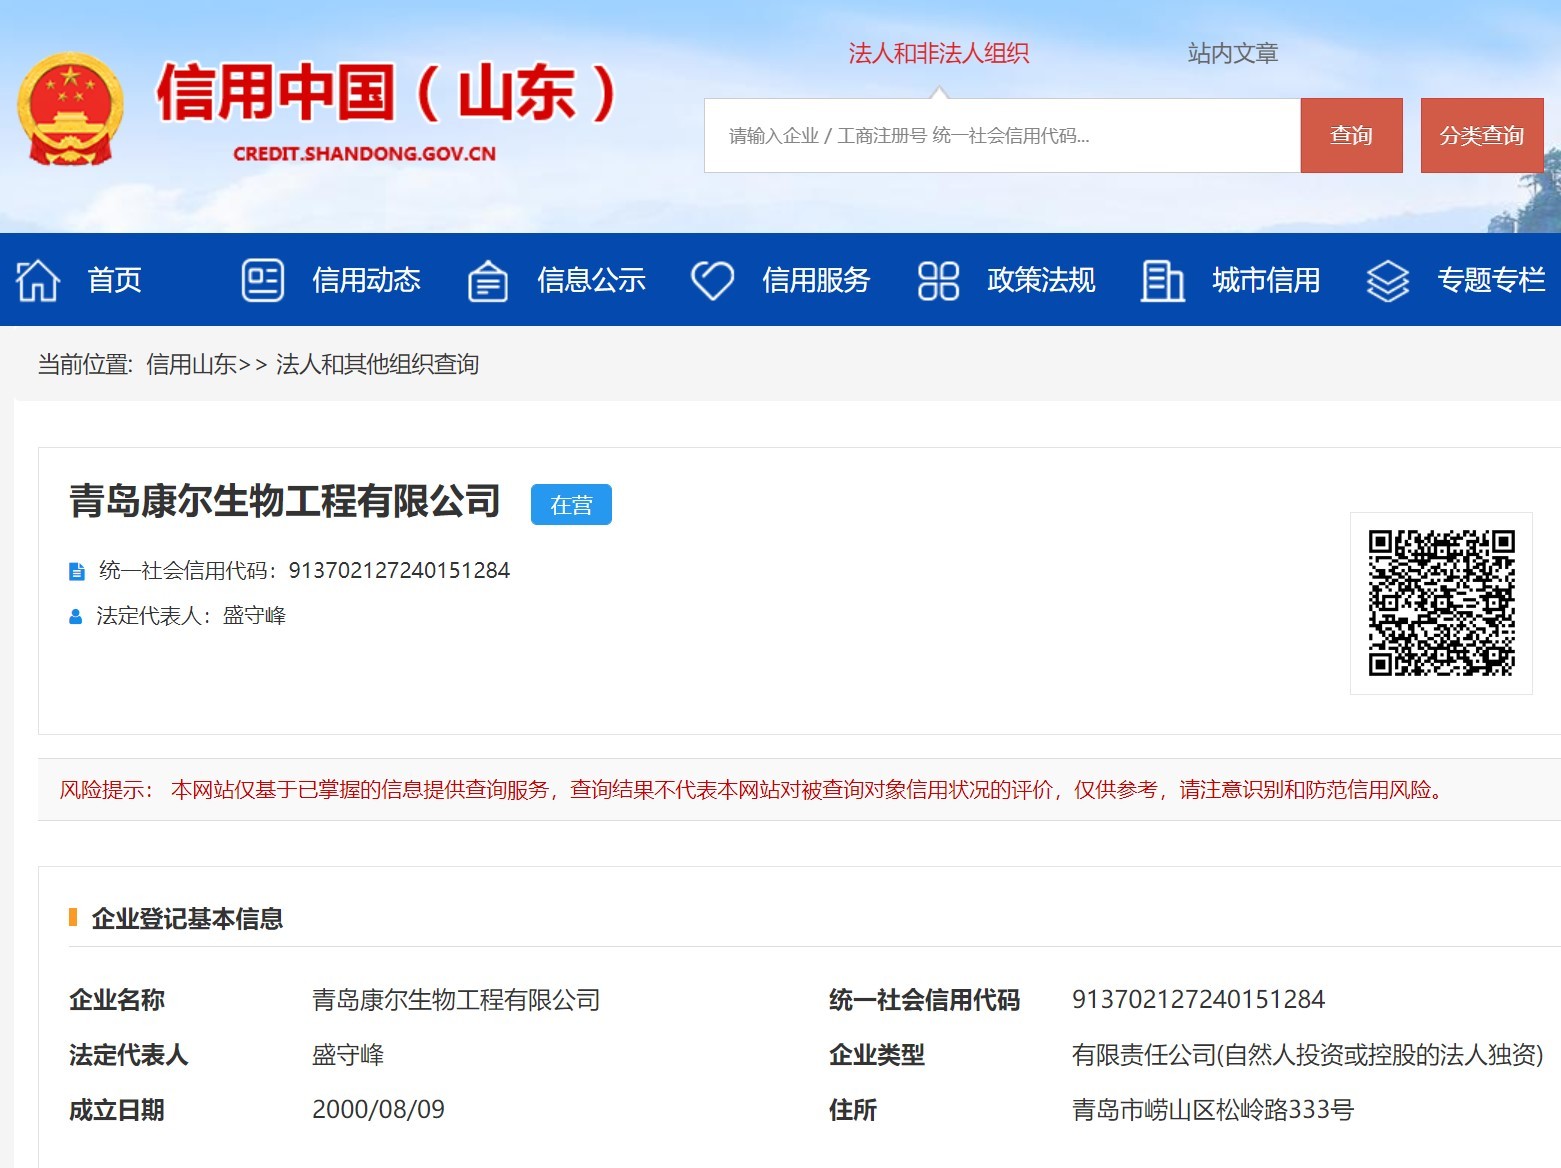Click the 查询 search button
The image size is (1561, 1168).
click(x=1351, y=135)
